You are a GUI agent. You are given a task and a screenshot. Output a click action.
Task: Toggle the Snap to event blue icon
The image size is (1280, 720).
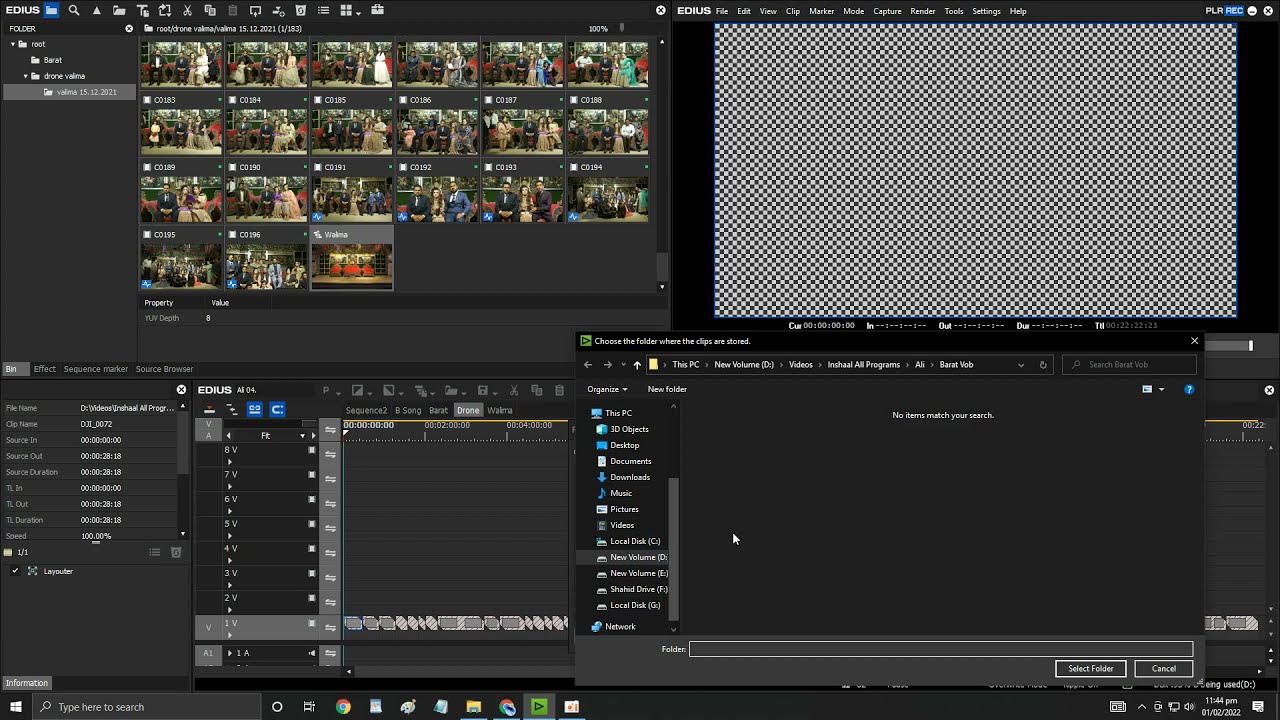coord(277,410)
